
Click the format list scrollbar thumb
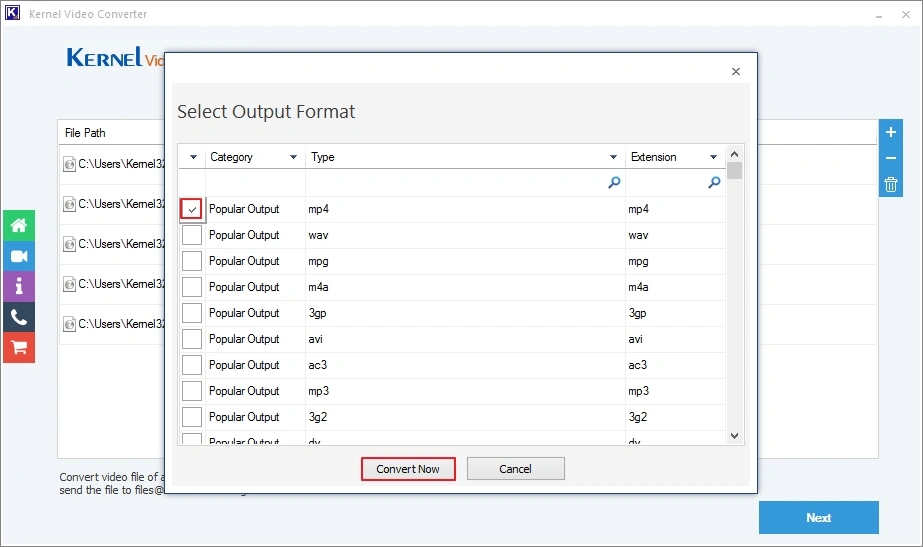click(x=734, y=171)
